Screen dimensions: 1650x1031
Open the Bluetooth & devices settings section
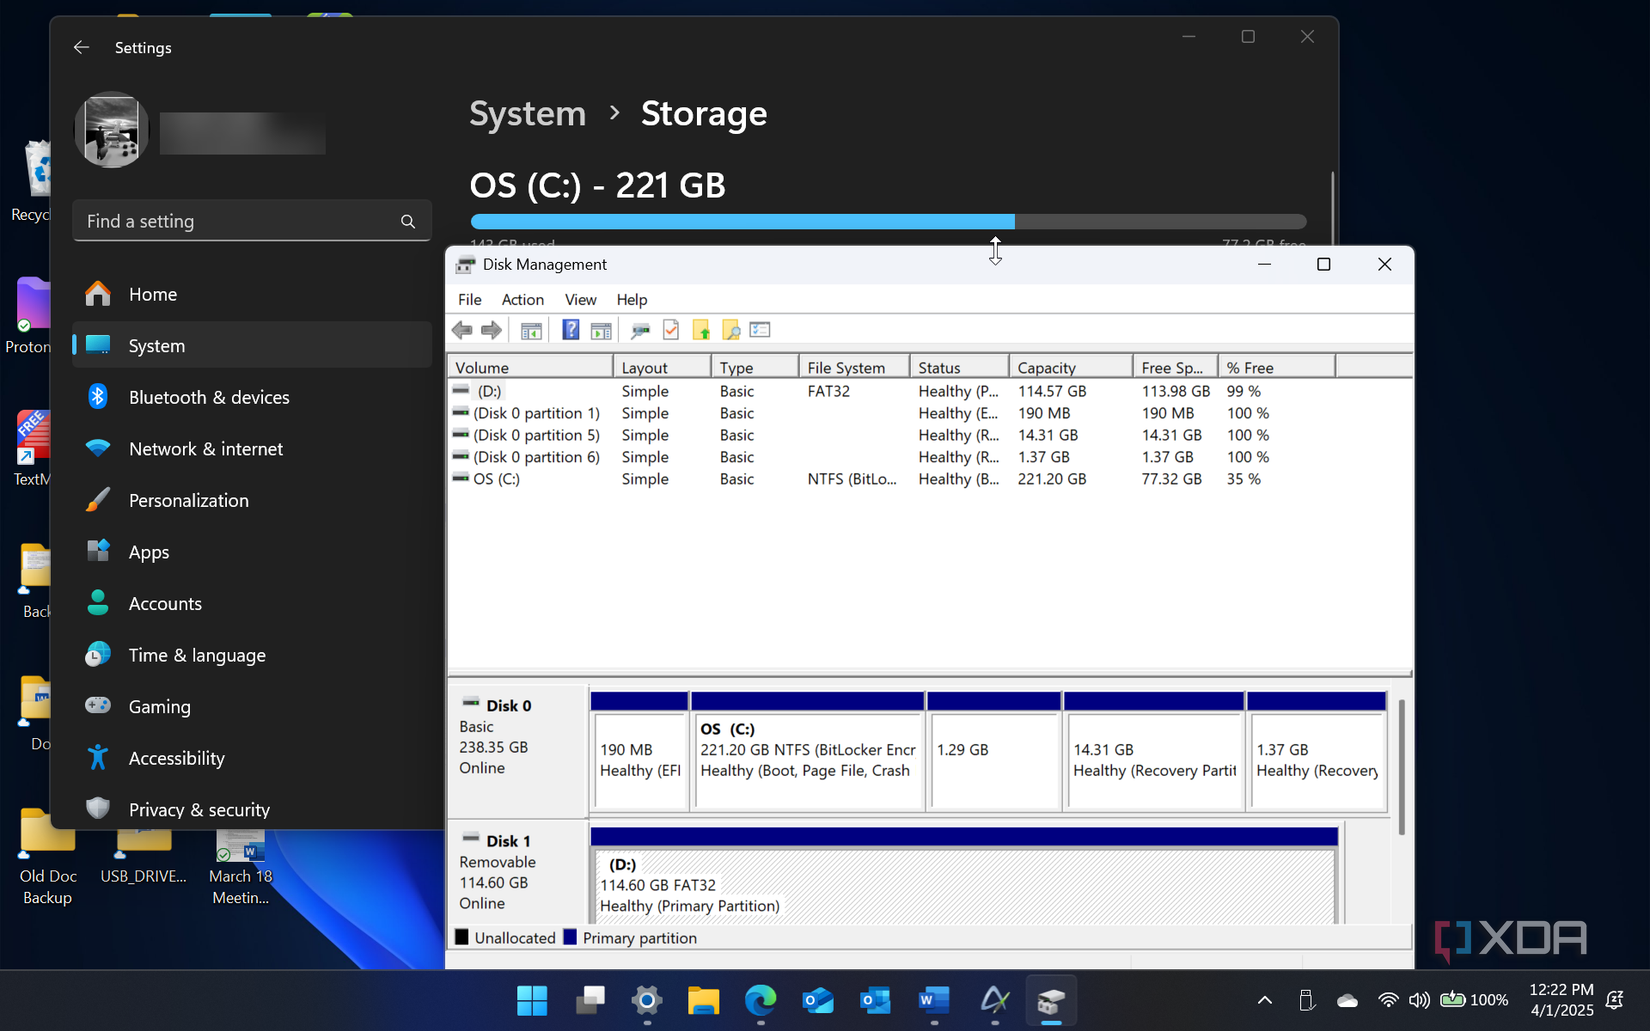point(208,397)
